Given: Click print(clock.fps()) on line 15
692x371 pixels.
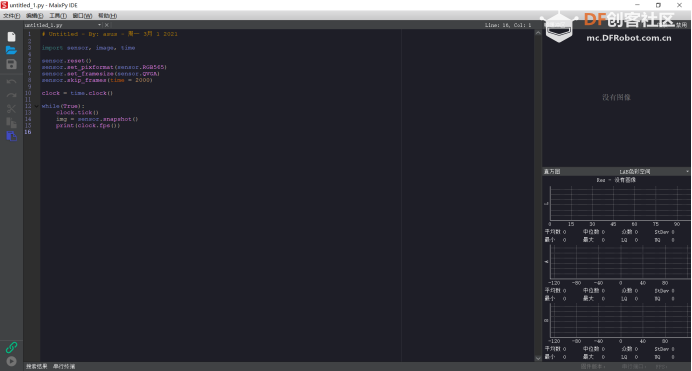Looking at the screenshot, I should click(x=88, y=126).
